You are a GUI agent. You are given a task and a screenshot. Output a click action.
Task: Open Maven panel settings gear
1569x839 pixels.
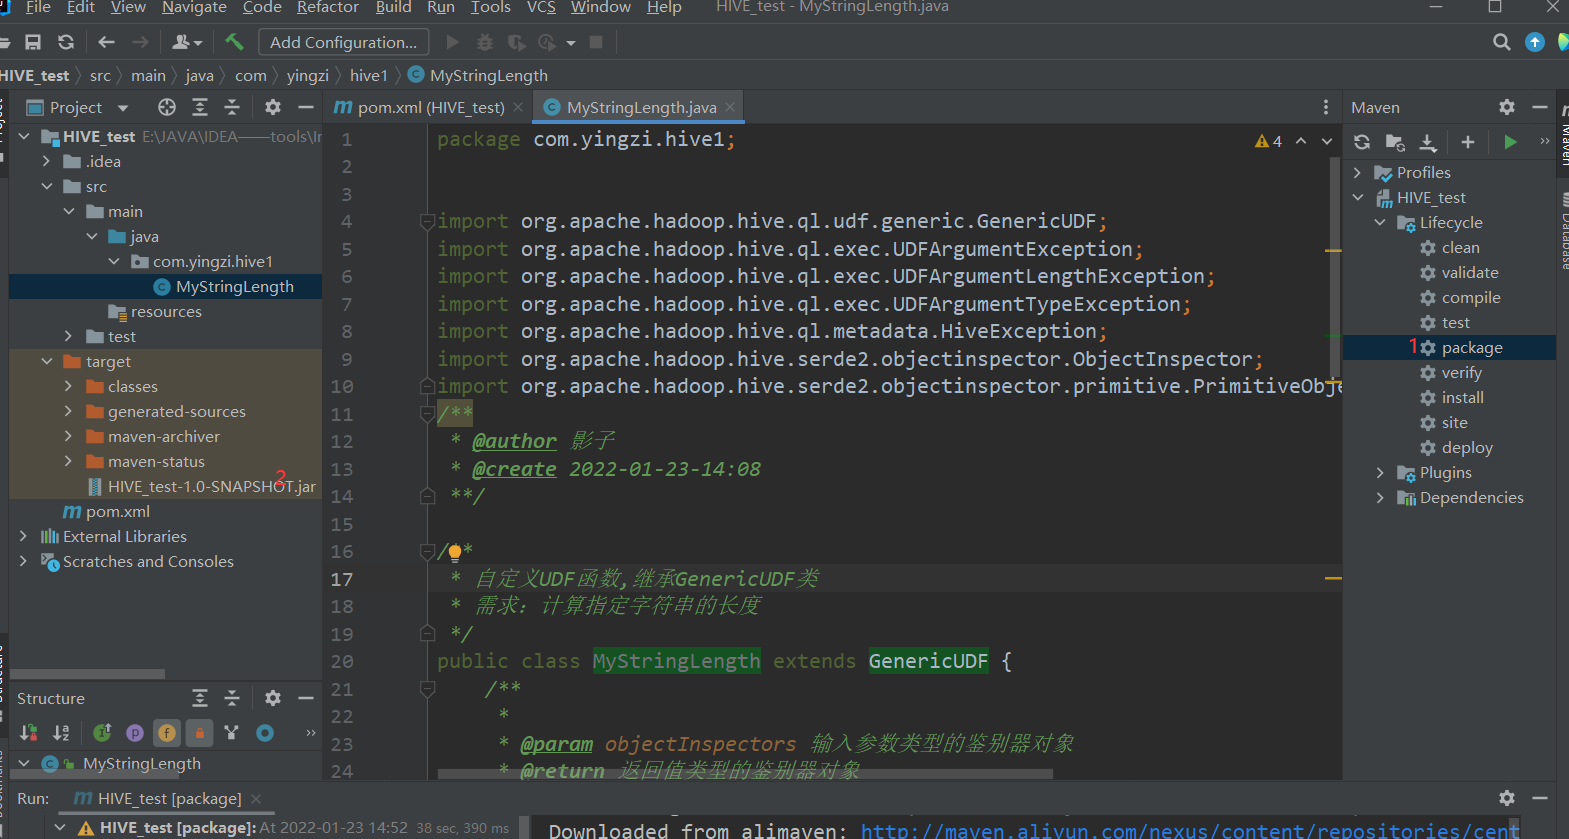click(1507, 107)
